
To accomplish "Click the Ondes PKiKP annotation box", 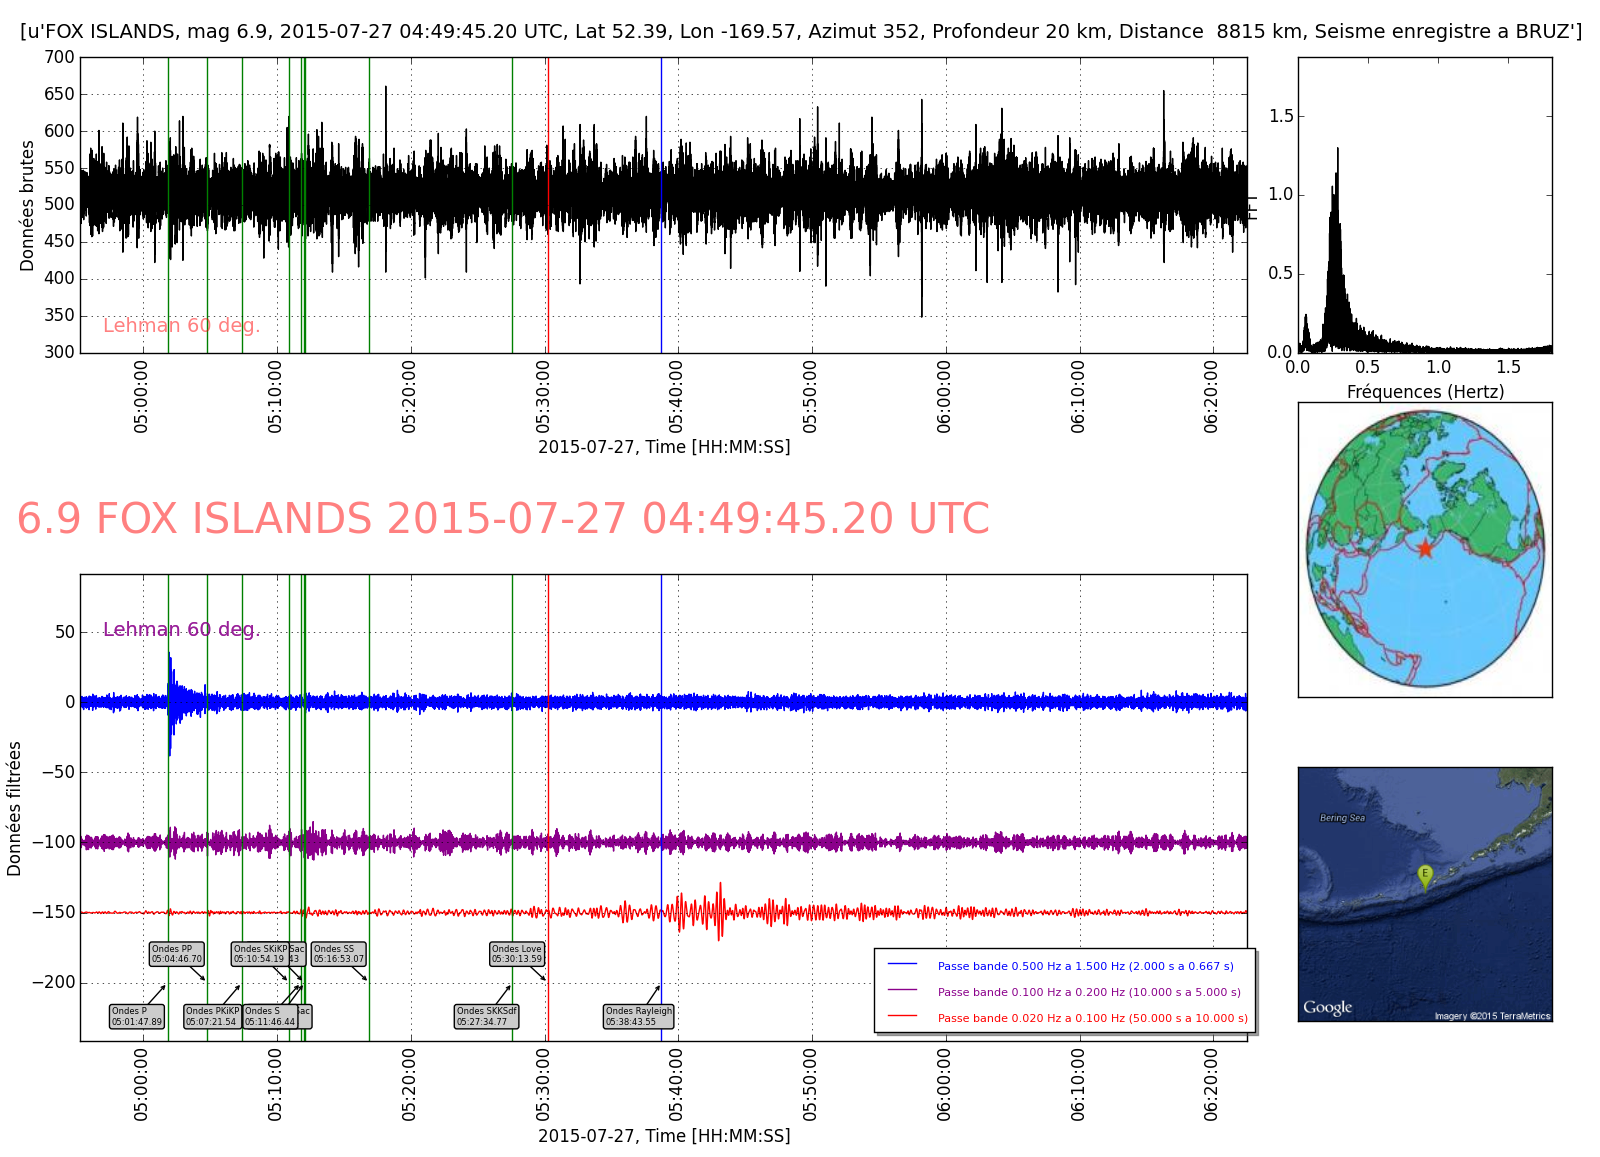I will (x=212, y=1016).
